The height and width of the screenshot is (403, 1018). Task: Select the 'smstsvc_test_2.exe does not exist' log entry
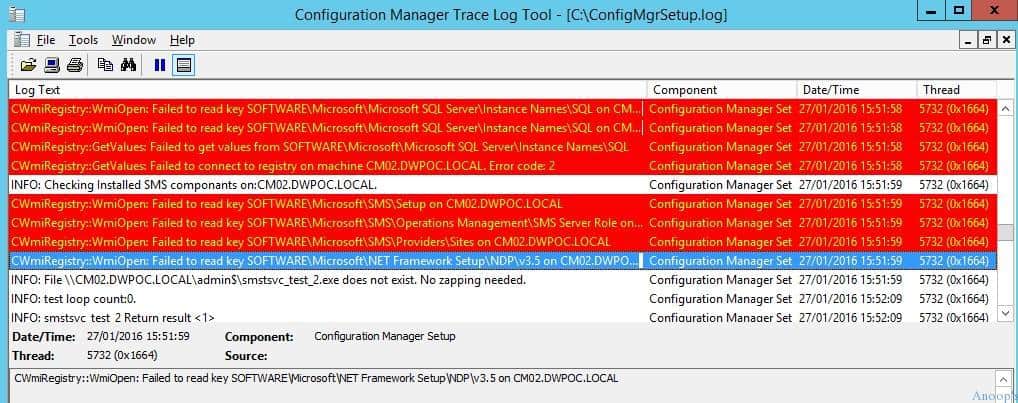[503, 280]
